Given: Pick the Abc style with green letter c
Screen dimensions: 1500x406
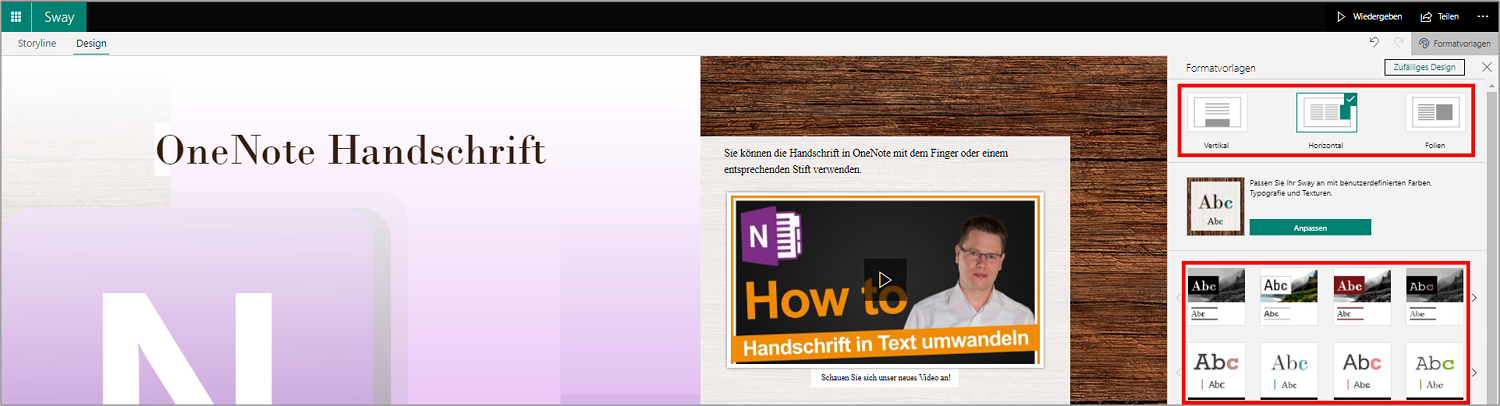Looking at the screenshot, I should click(x=1435, y=371).
